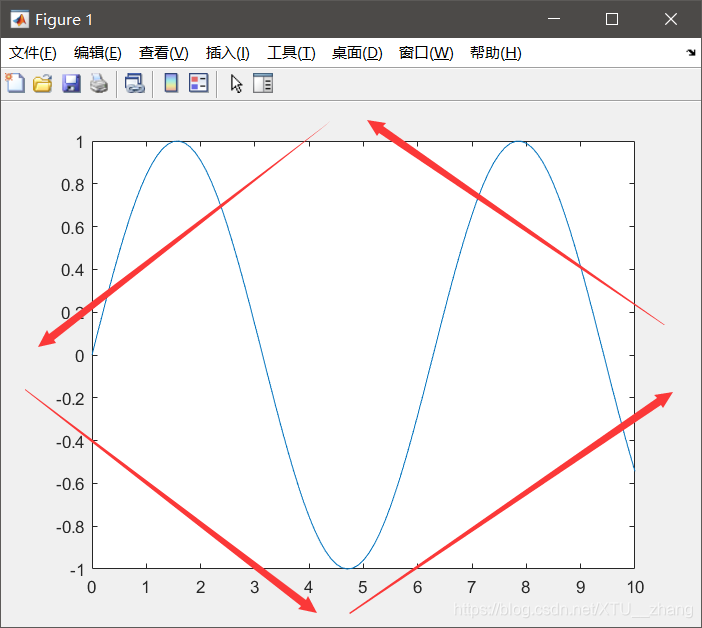Save the figure using the floppy disk icon
Screen dimensions: 702x628
[71, 84]
